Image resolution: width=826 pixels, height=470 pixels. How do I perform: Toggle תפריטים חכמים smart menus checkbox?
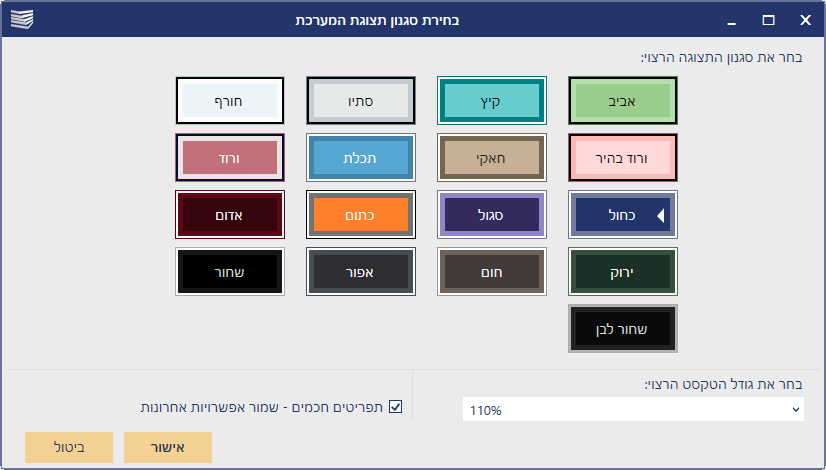pyautogui.click(x=396, y=407)
